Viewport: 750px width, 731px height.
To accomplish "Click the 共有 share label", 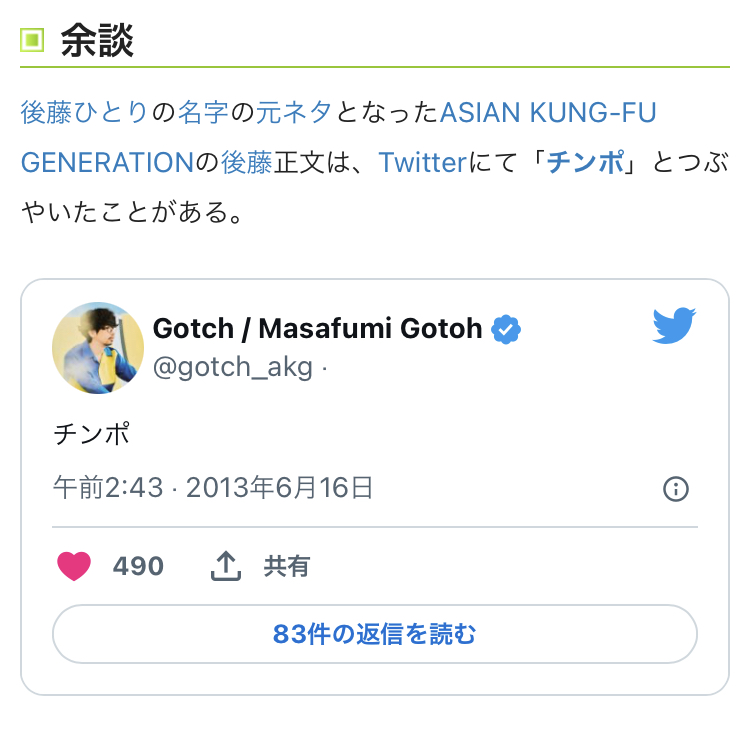I will coord(287,567).
